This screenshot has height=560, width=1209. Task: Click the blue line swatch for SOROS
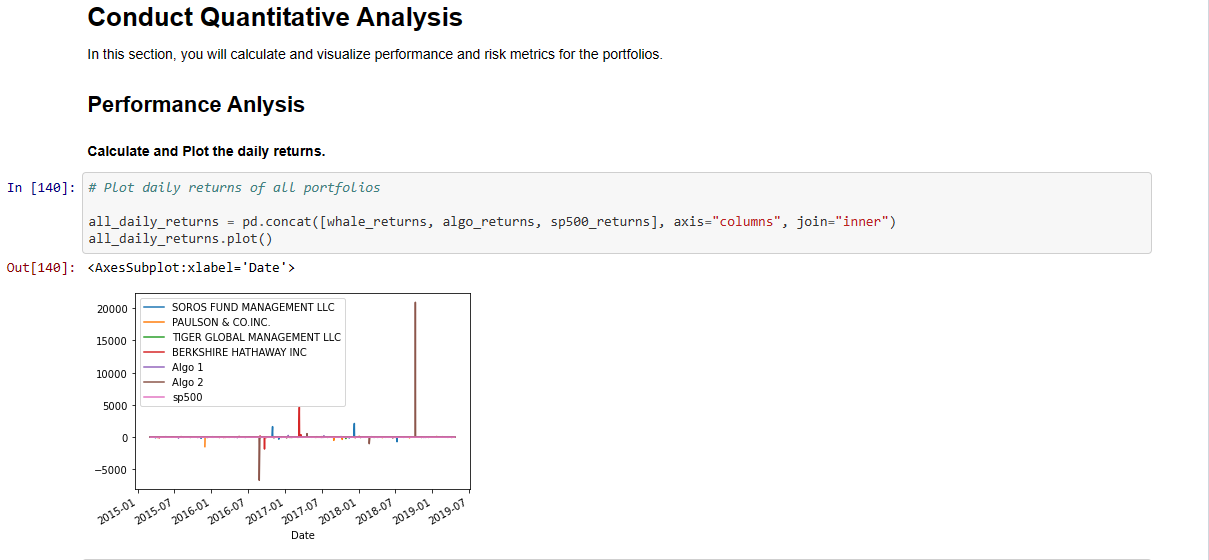point(154,307)
